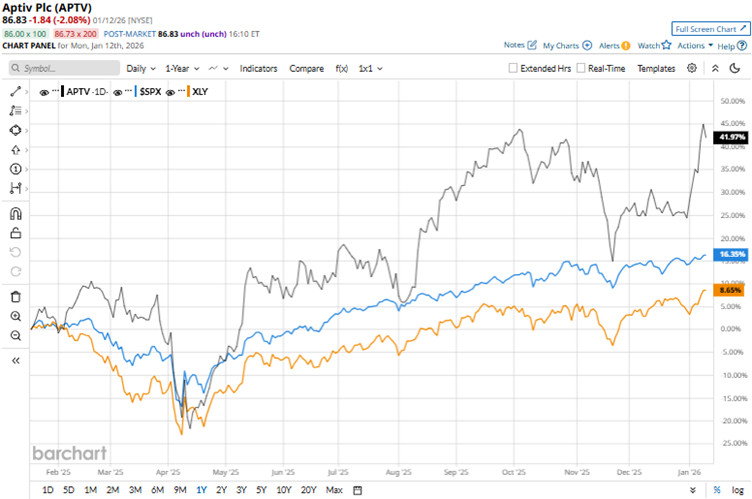Open the numbered annotation tool
This screenshot has width=752, height=499.
tap(15, 169)
